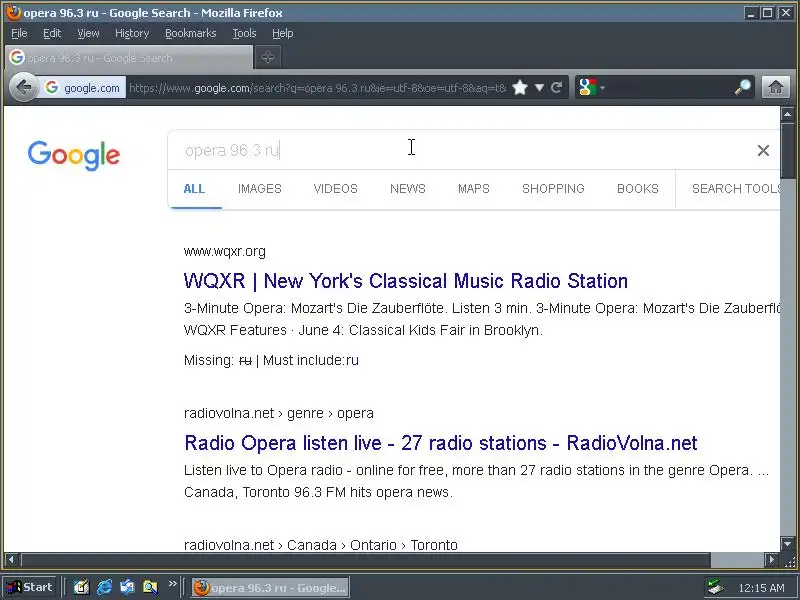This screenshot has height=600, width=800.
Task: Select the All results tab
Action: point(194,189)
